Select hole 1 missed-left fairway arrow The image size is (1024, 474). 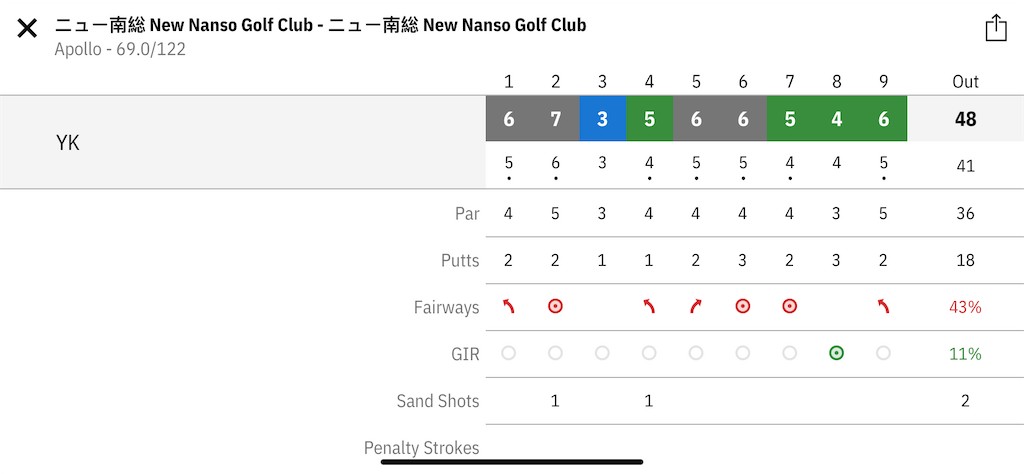(x=508, y=306)
